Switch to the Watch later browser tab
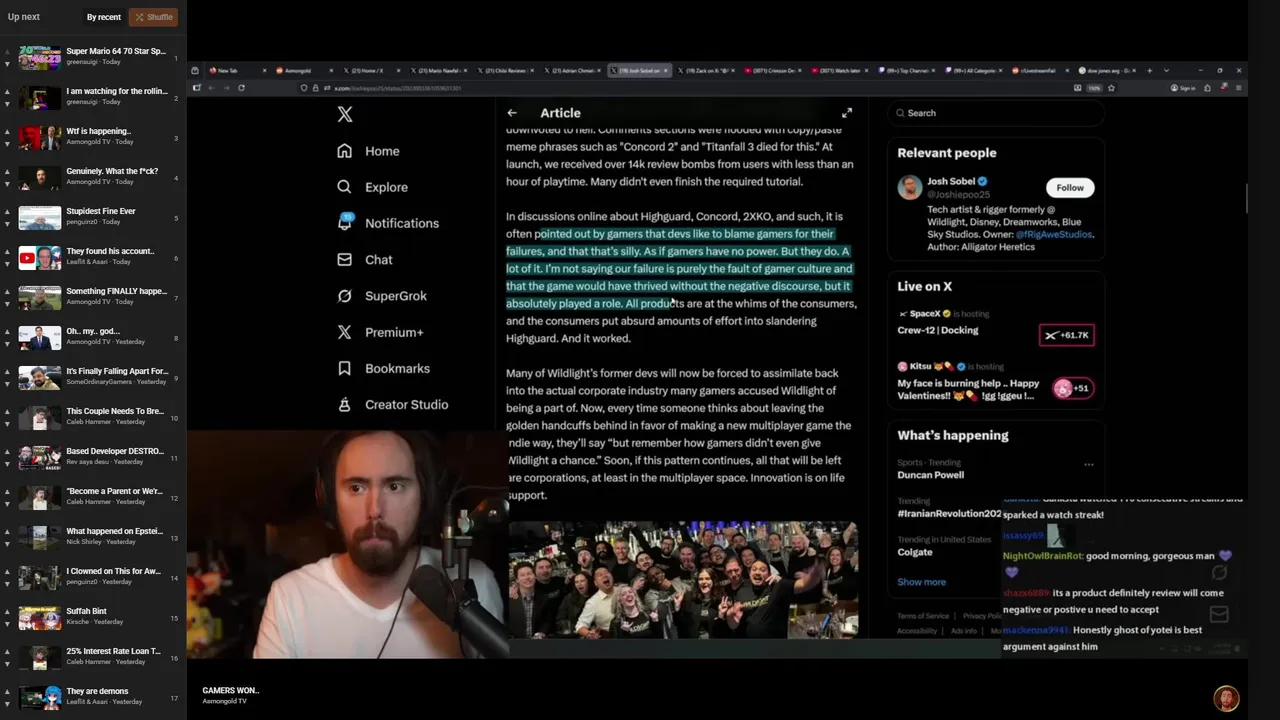 [840, 71]
